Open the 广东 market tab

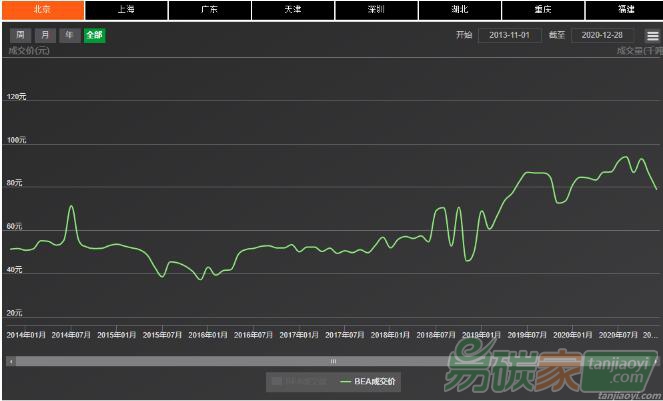209,9
